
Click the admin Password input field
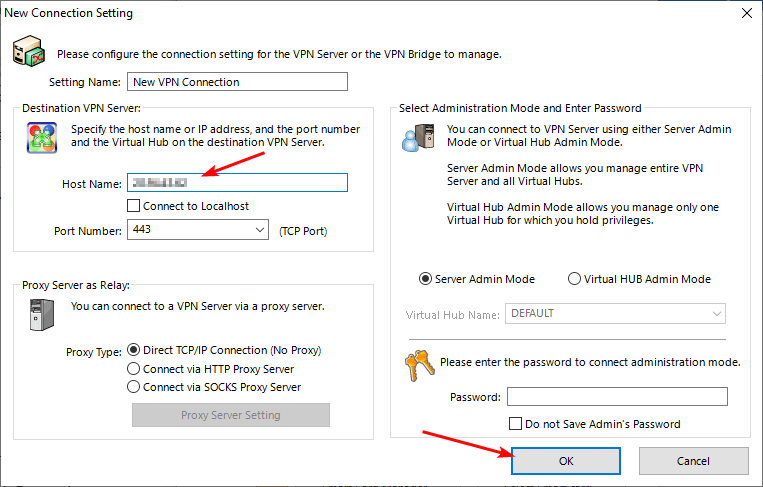coord(617,397)
